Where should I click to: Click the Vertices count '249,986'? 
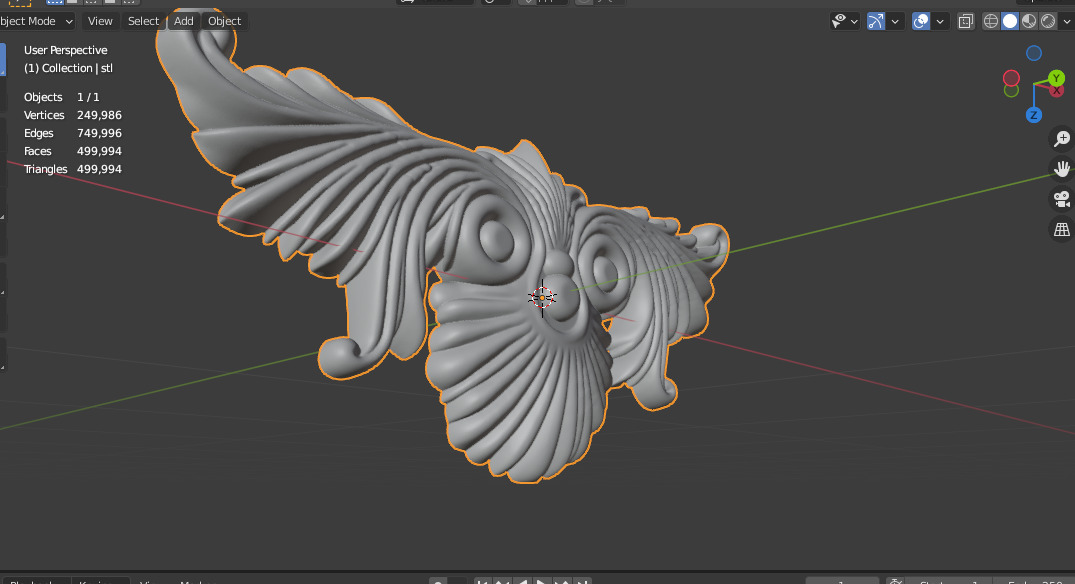click(99, 115)
